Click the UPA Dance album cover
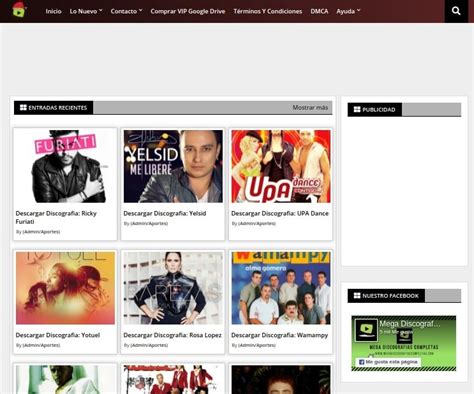 [x=281, y=166]
